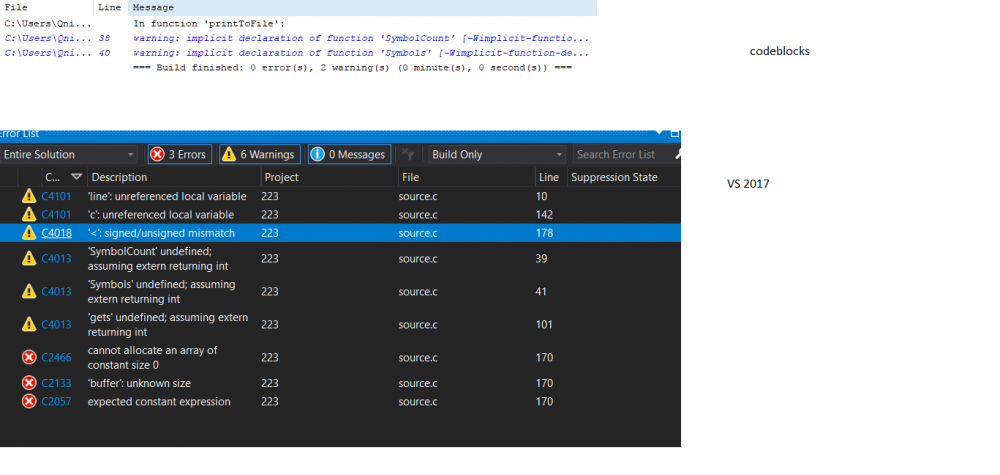Click source.c in the C2057 row
The height and width of the screenshot is (475, 1000).
418,402
